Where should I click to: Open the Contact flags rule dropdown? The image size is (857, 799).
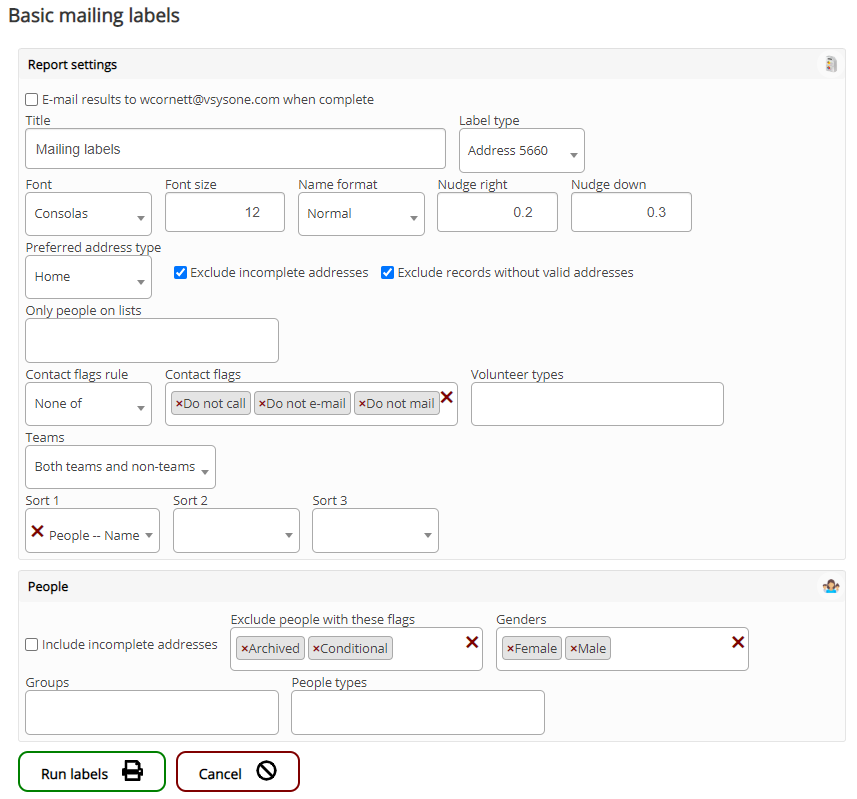pyautogui.click(x=88, y=404)
